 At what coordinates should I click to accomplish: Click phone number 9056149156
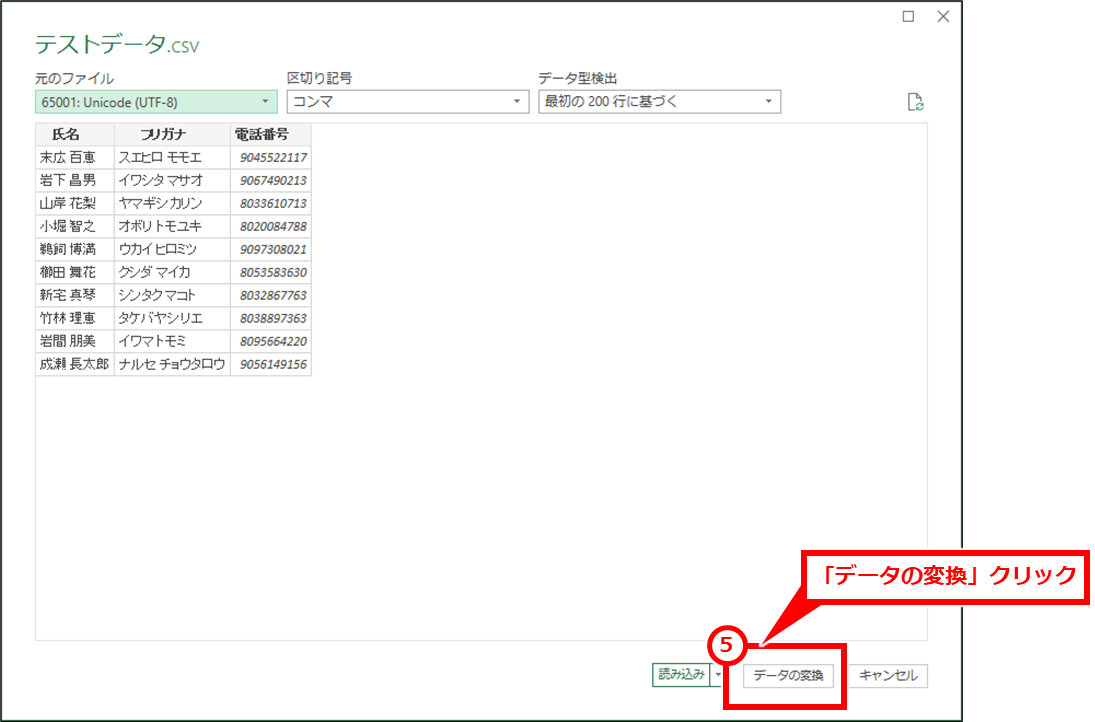click(271, 365)
